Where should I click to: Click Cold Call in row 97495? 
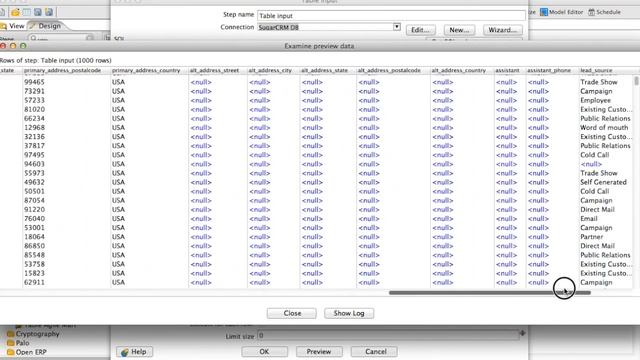[x=595, y=155]
